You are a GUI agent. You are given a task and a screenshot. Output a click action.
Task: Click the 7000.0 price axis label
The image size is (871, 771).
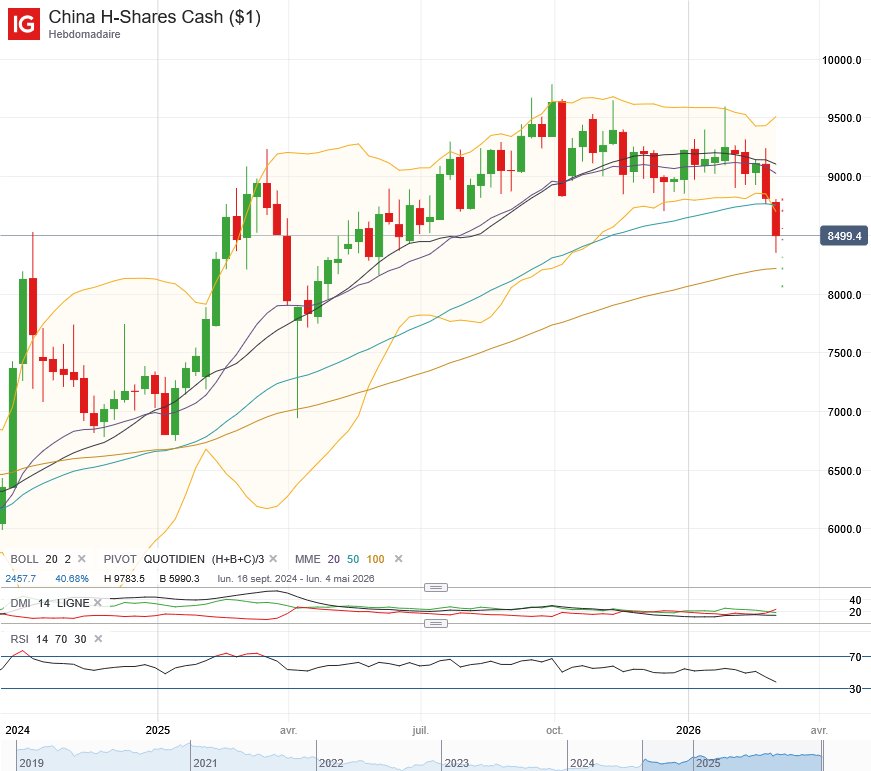[x=844, y=412]
